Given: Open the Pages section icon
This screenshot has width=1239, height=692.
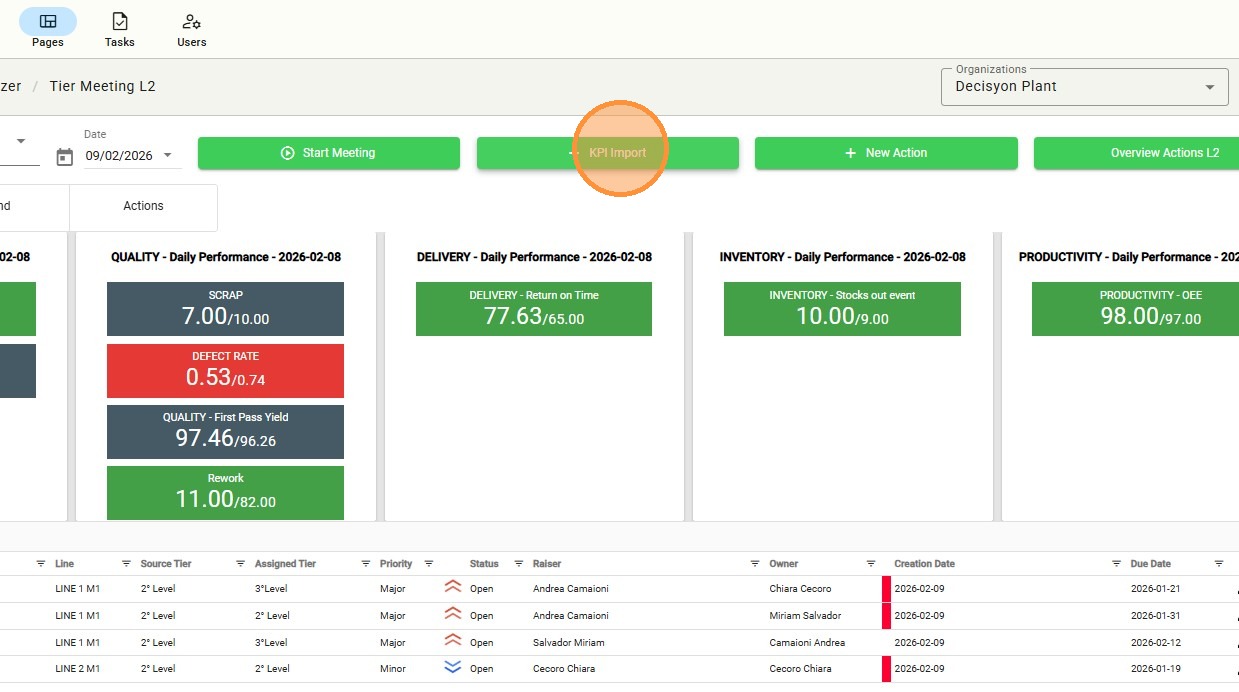Looking at the screenshot, I should point(47,22).
